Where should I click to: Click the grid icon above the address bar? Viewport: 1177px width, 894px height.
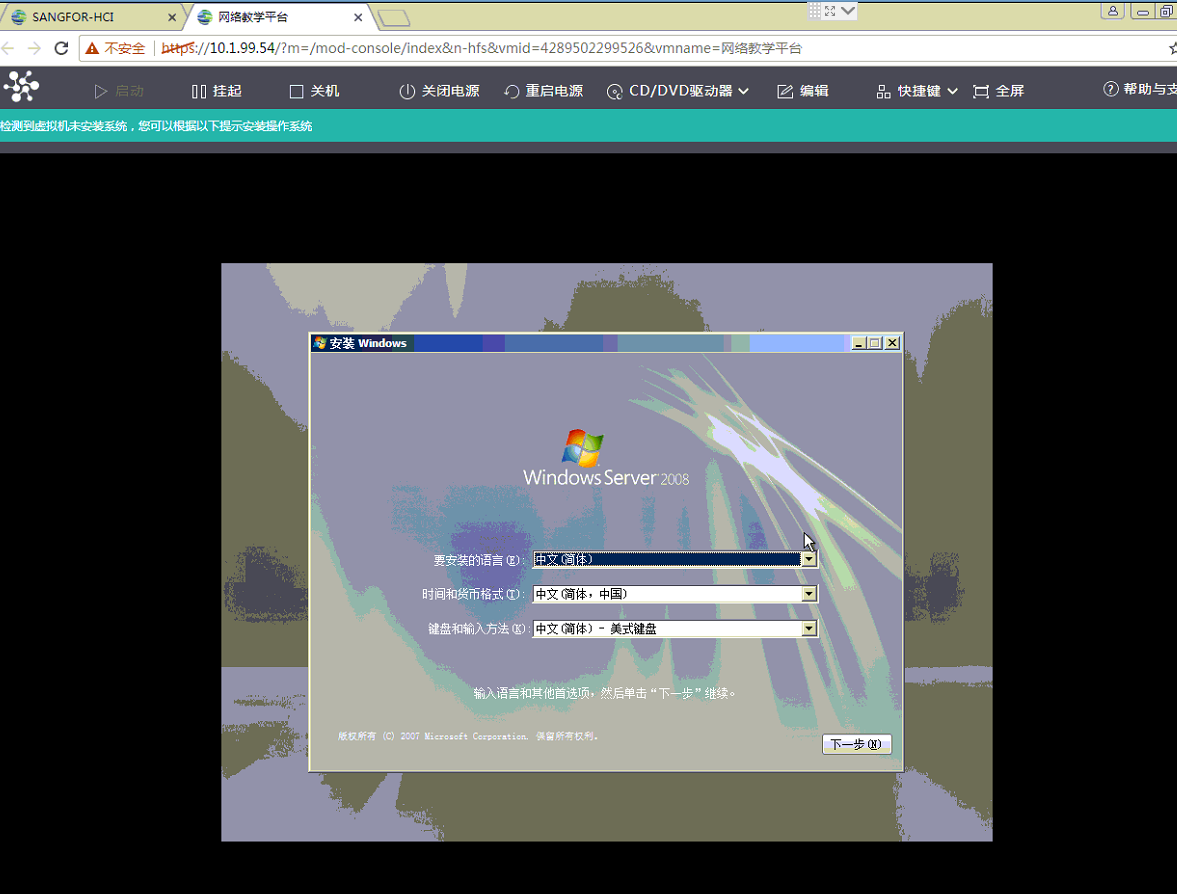(814, 10)
